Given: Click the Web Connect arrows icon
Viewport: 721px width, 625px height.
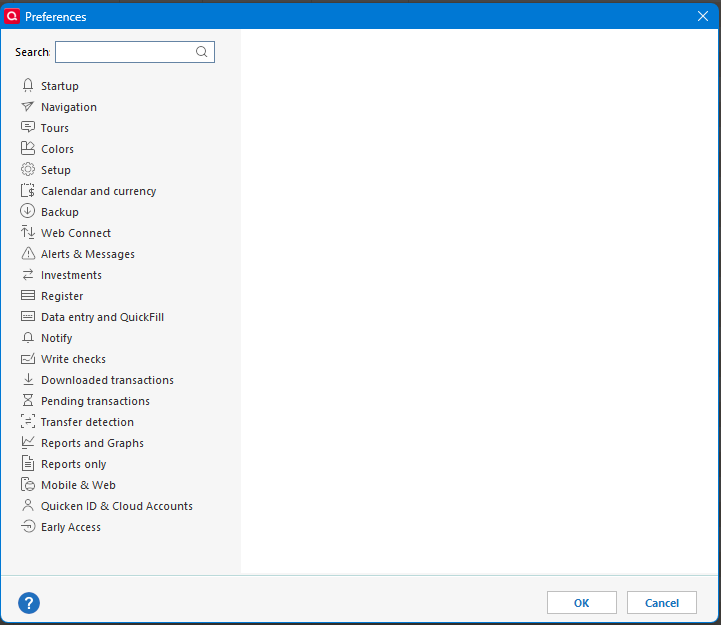Looking at the screenshot, I should [x=28, y=233].
